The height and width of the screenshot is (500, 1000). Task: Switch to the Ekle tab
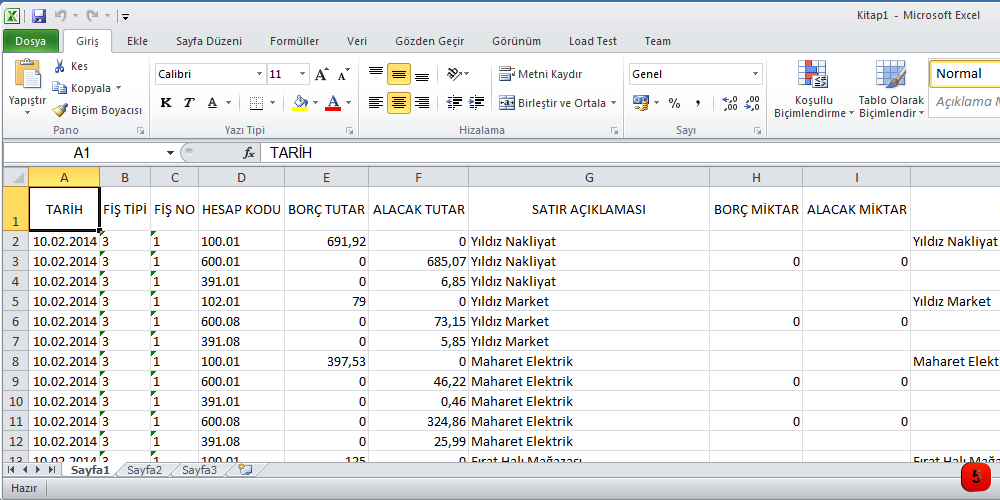click(x=137, y=41)
